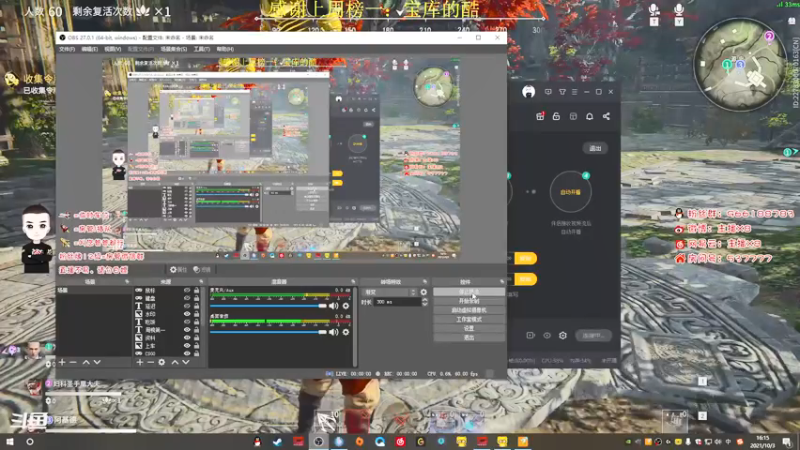This screenshot has height=450, width=800.
Task: Toggle visibility of the 周榜第一 source
Action: pos(187,330)
